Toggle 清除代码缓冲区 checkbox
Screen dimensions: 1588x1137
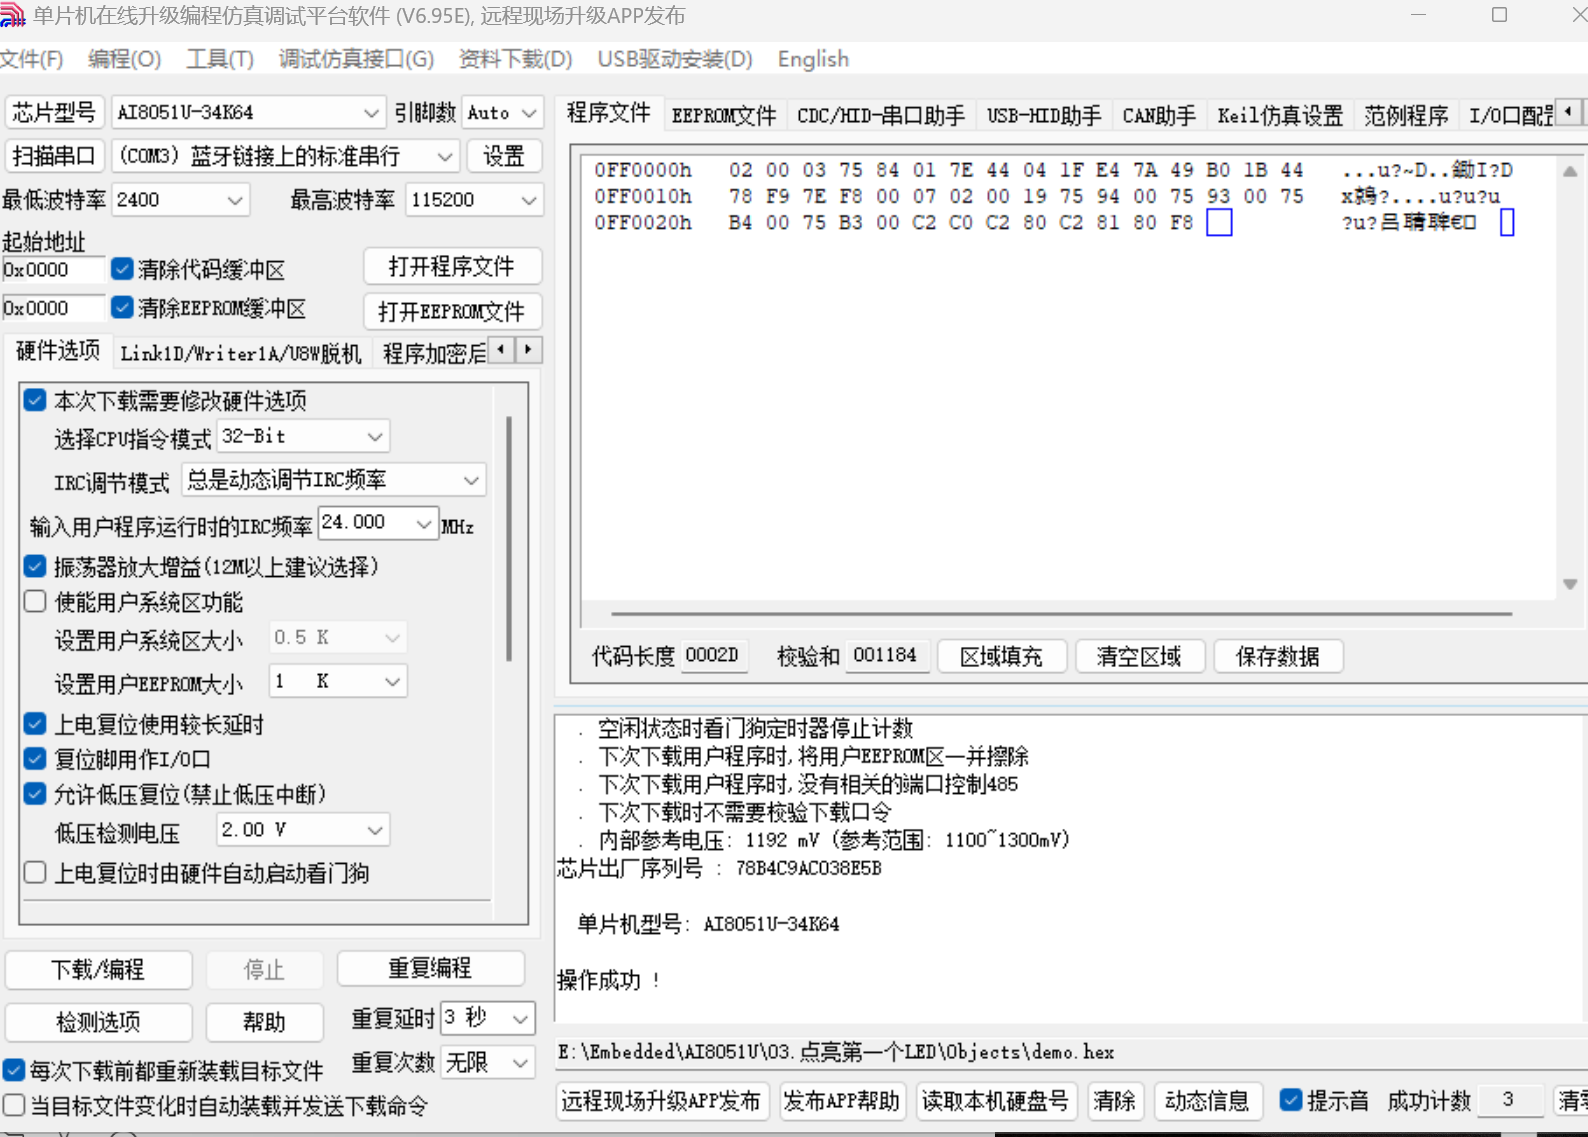tap(122, 269)
